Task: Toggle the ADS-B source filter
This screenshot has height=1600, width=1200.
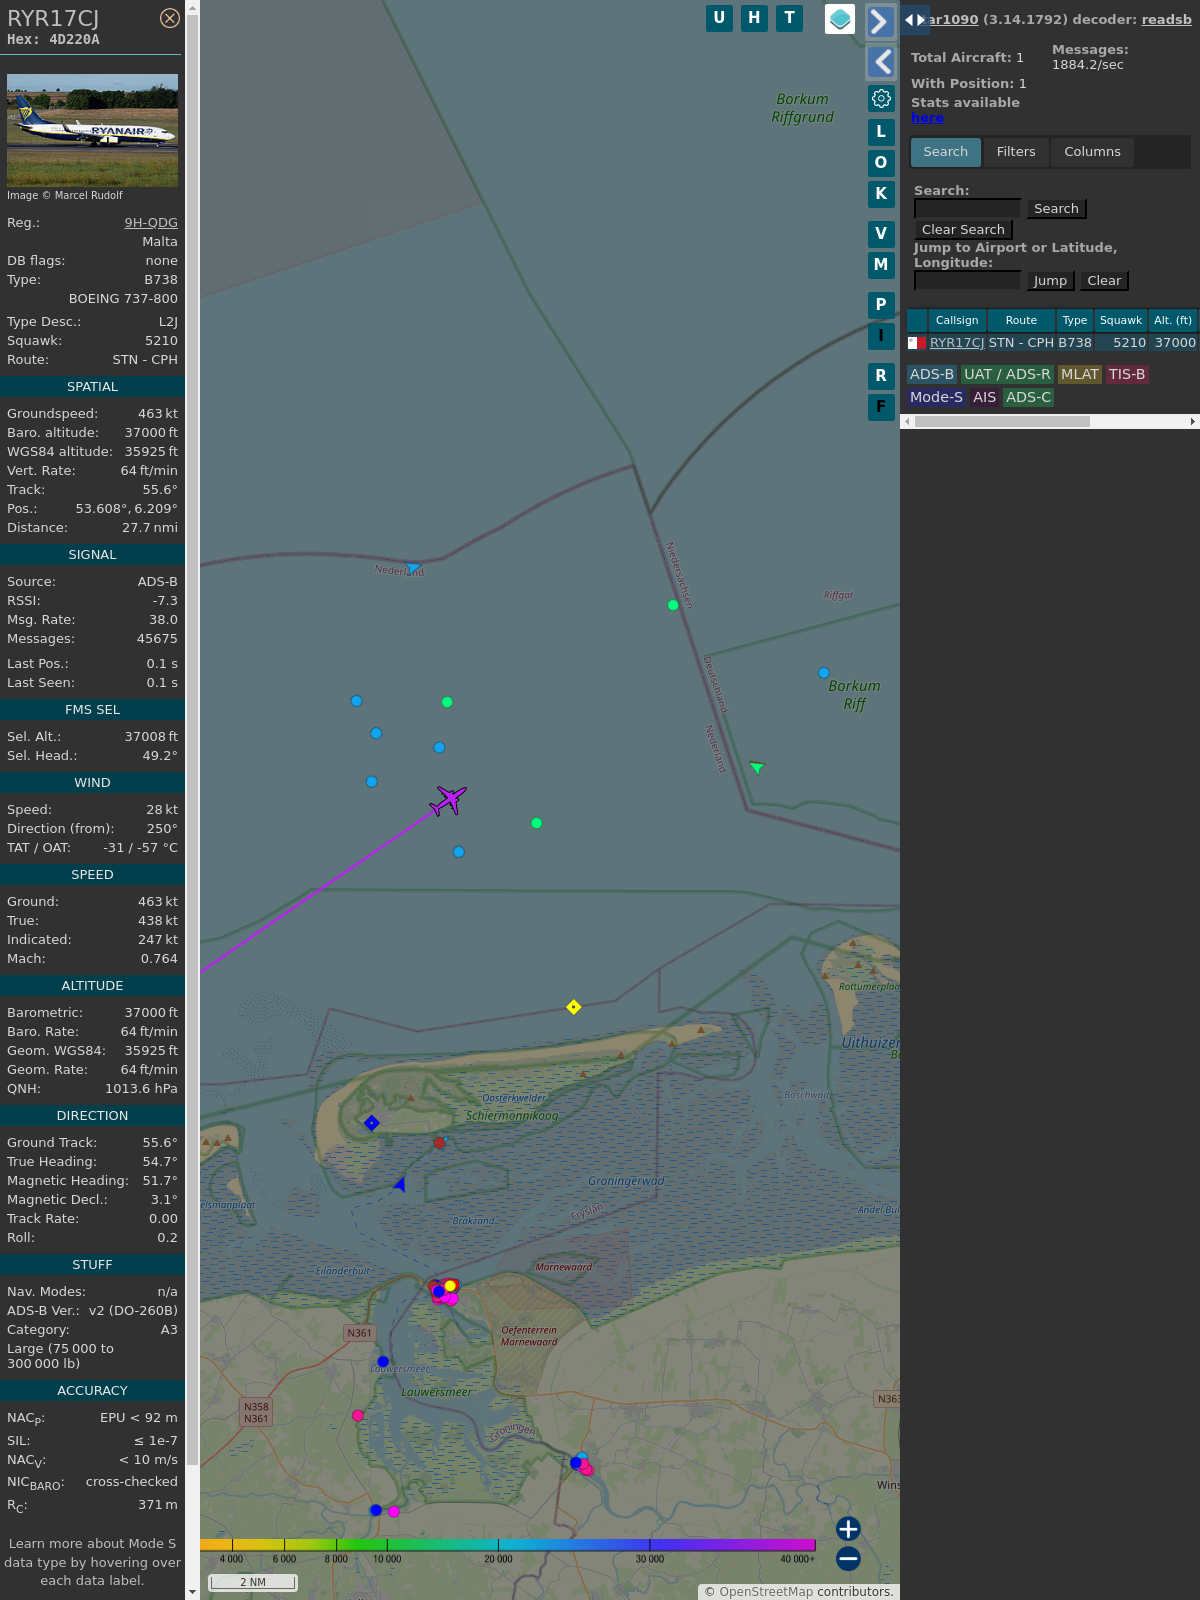Action: [931, 374]
